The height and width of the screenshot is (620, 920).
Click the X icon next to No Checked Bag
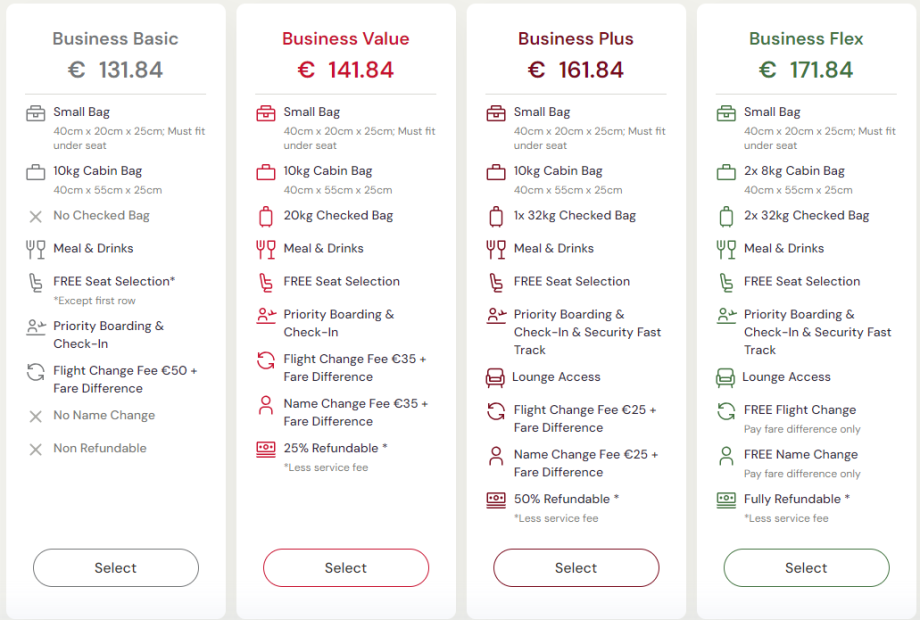(38, 216)
